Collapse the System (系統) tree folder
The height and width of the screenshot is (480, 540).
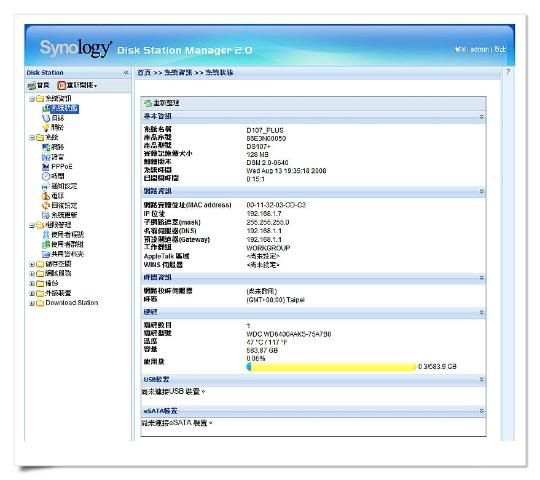32,138
